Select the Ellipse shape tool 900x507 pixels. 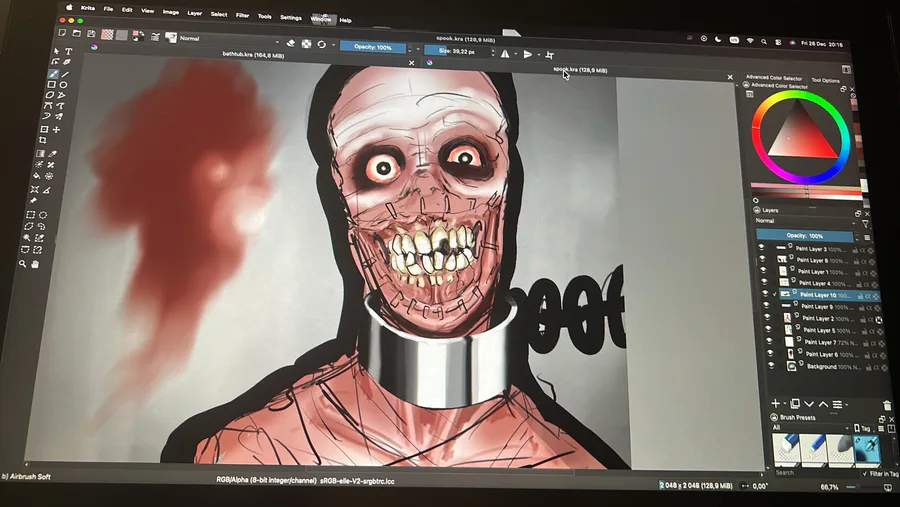(x=64, y=84)
